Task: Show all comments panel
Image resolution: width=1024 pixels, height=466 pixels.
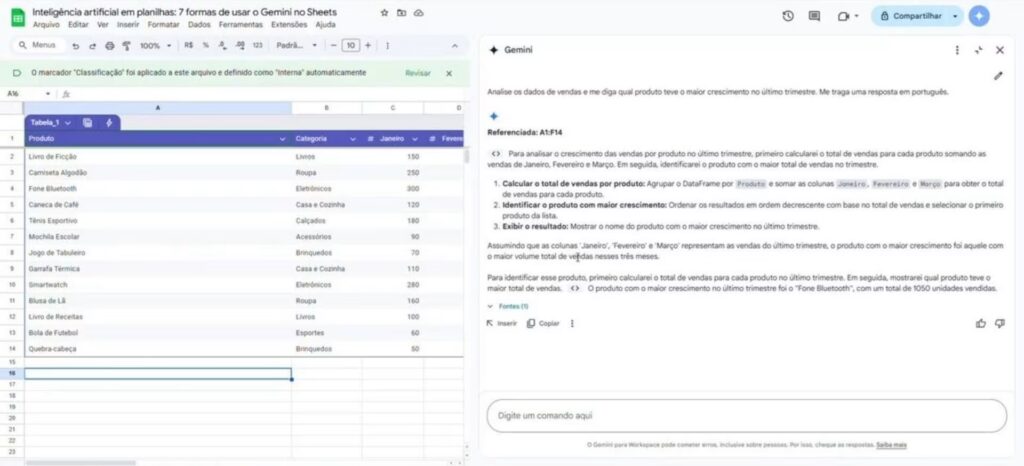Action: [814, 16]
